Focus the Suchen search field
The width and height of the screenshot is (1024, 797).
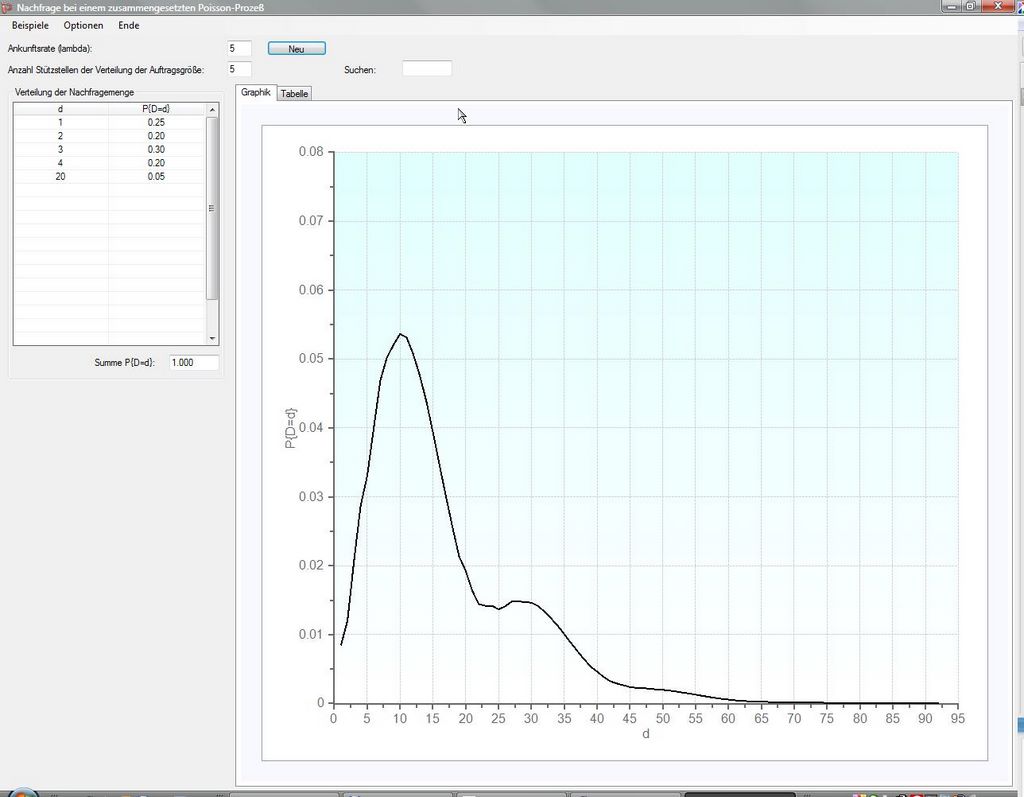pyautogui.click(x=427, y=69)
